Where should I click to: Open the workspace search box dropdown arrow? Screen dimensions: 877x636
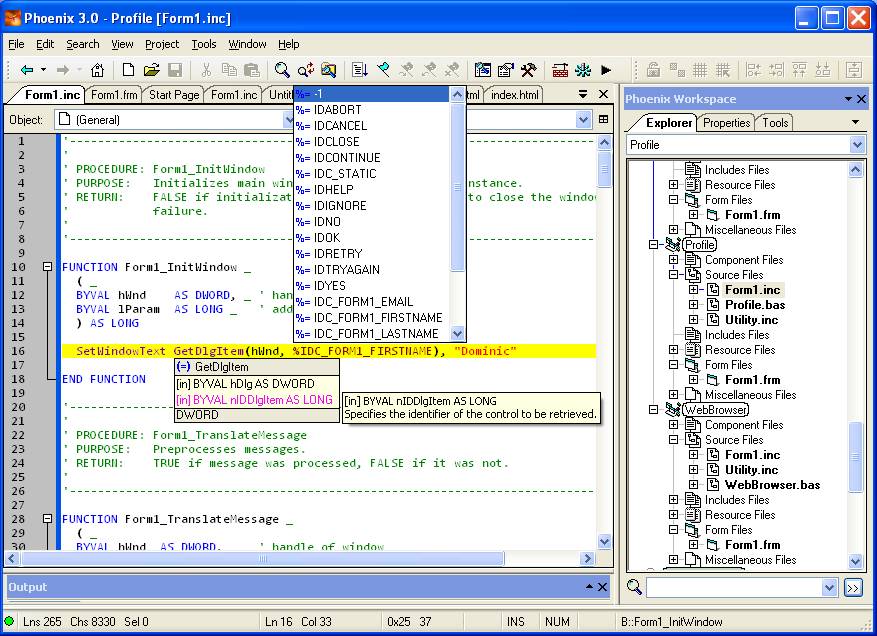coord(829,587)
